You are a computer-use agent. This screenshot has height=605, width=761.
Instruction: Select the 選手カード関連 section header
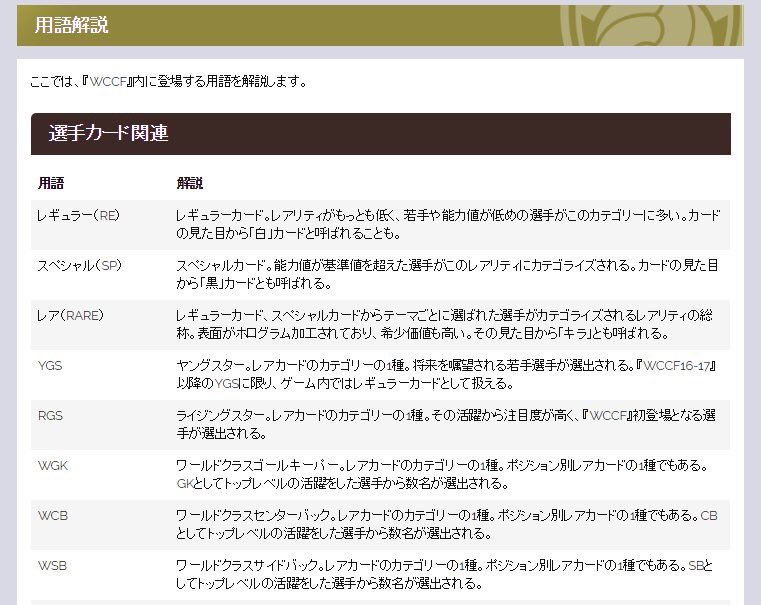(x=380, y=133)
